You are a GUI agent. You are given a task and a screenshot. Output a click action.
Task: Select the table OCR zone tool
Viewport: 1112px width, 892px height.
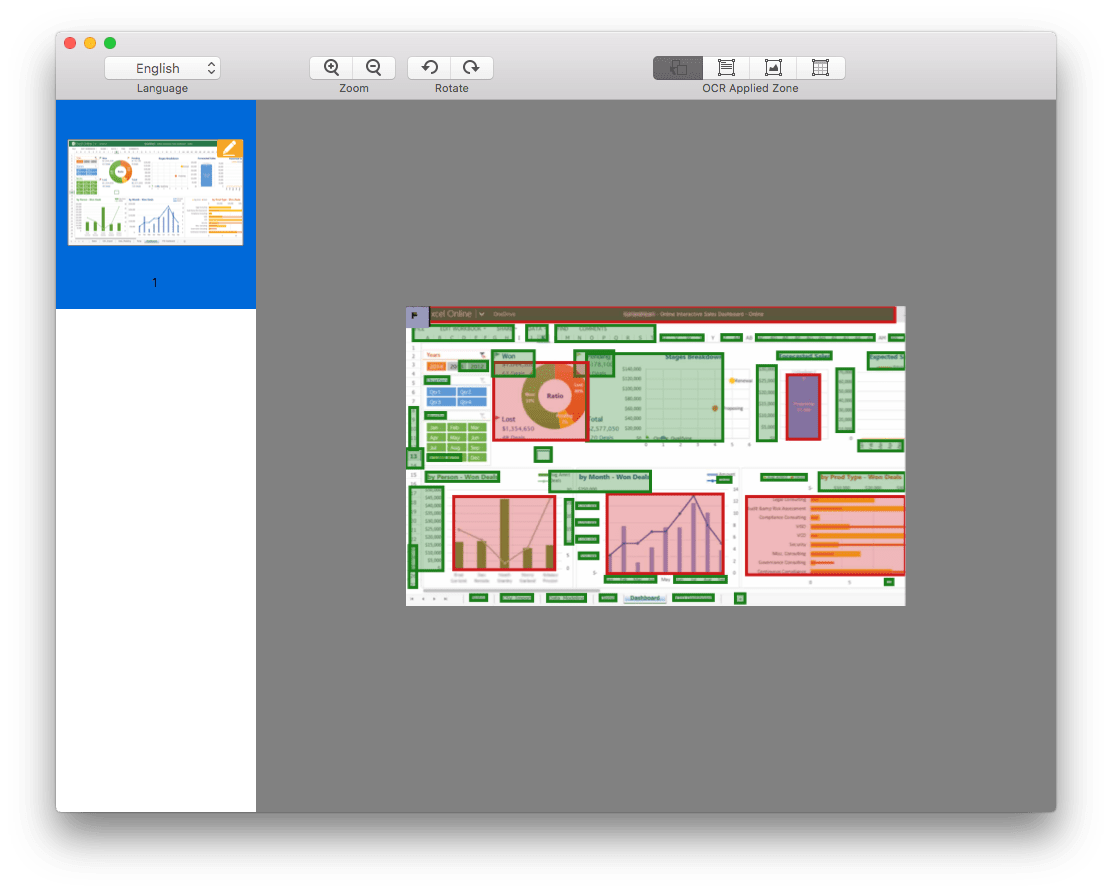point(821,68)
